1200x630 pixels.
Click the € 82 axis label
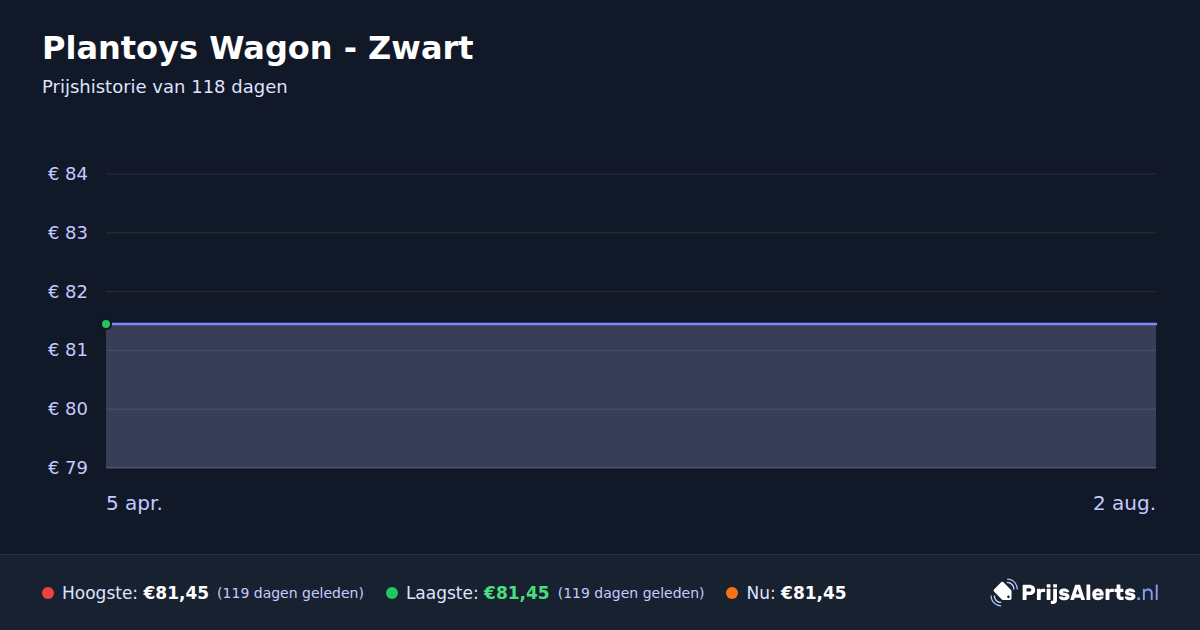[68, 292]
